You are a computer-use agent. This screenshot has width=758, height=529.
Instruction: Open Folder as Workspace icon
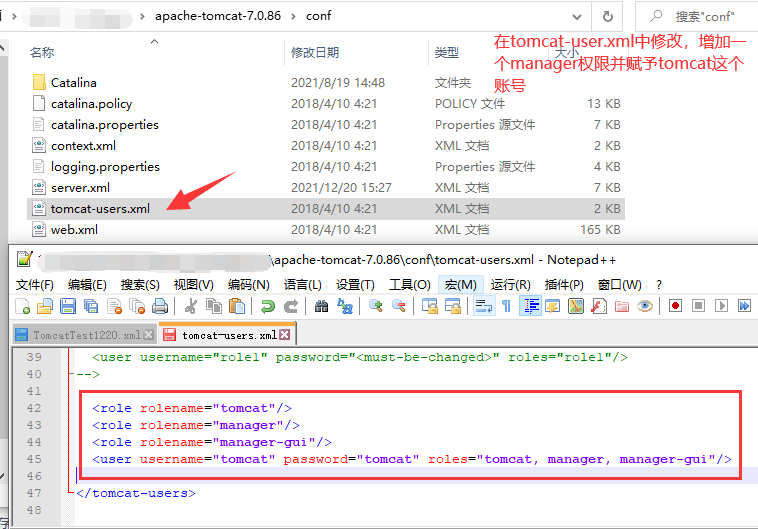tap(622, 306)
